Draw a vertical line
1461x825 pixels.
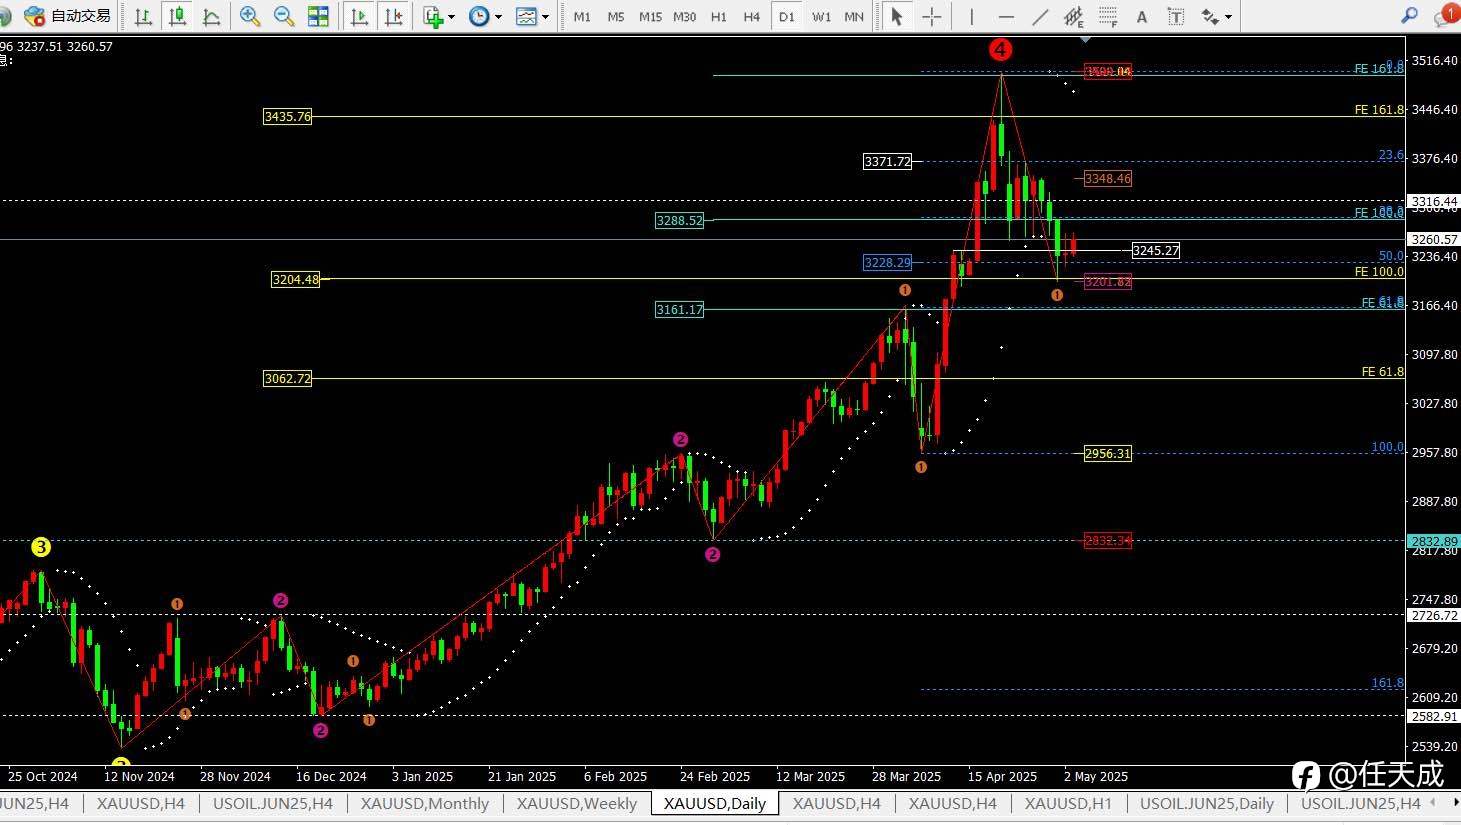971,16
